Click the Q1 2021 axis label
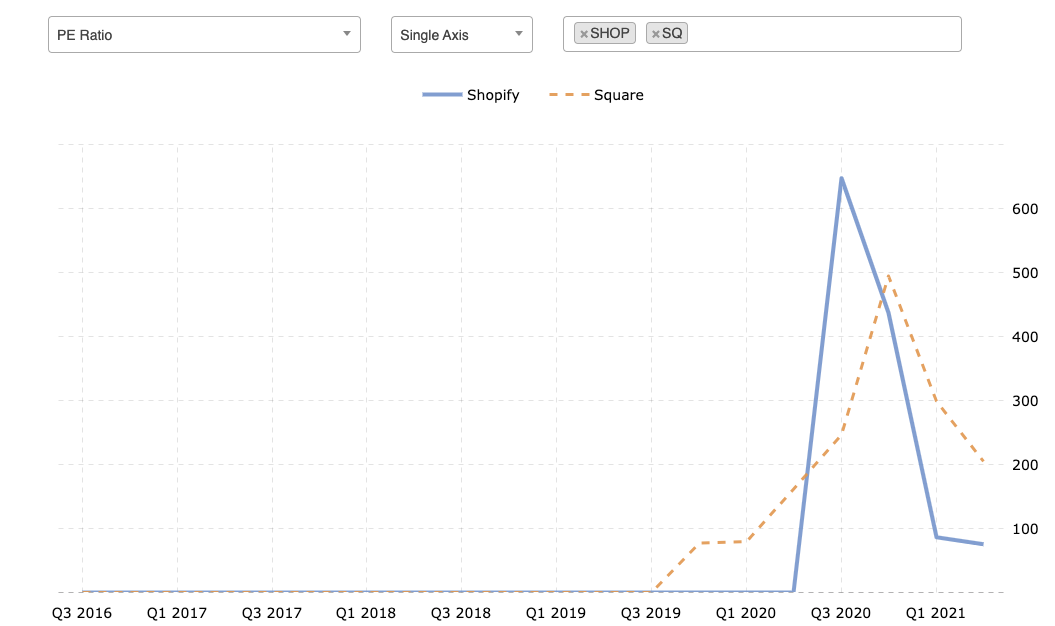 click(935, 613)
